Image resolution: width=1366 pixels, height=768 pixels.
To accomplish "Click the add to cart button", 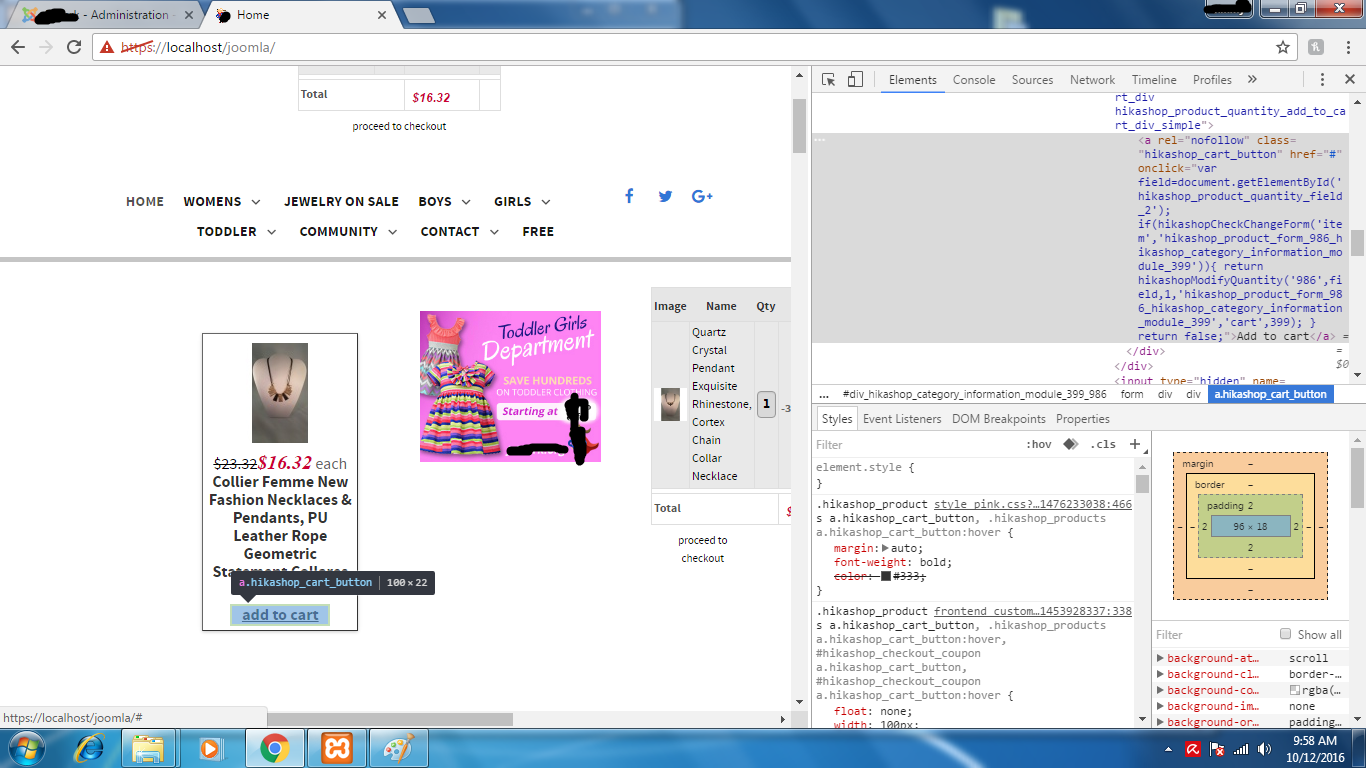I will pos(280,615).
